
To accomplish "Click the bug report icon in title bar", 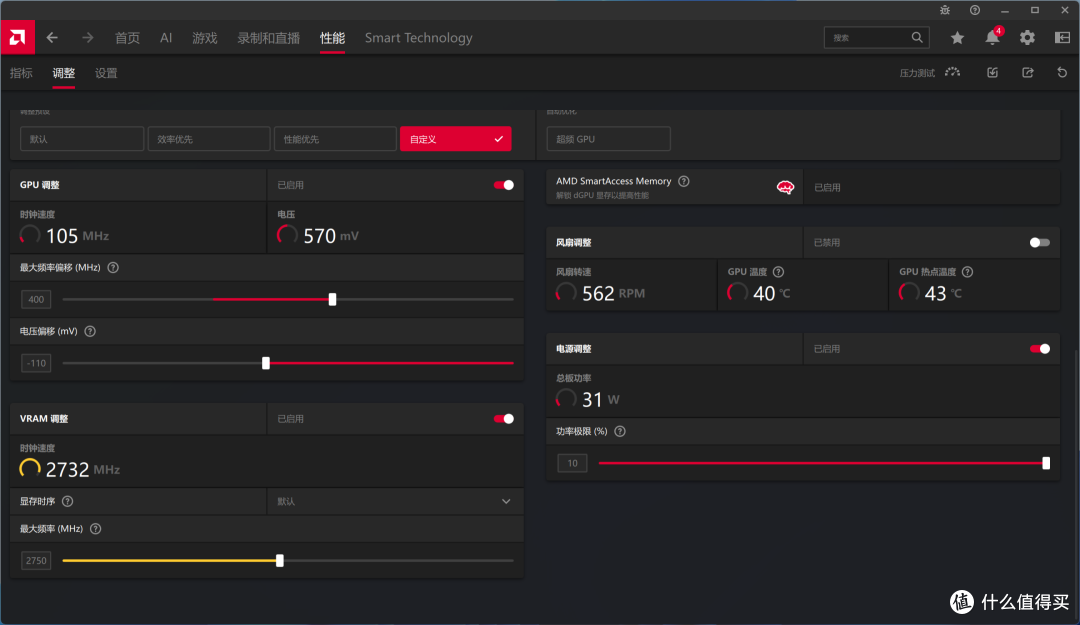I will [945, 10].
